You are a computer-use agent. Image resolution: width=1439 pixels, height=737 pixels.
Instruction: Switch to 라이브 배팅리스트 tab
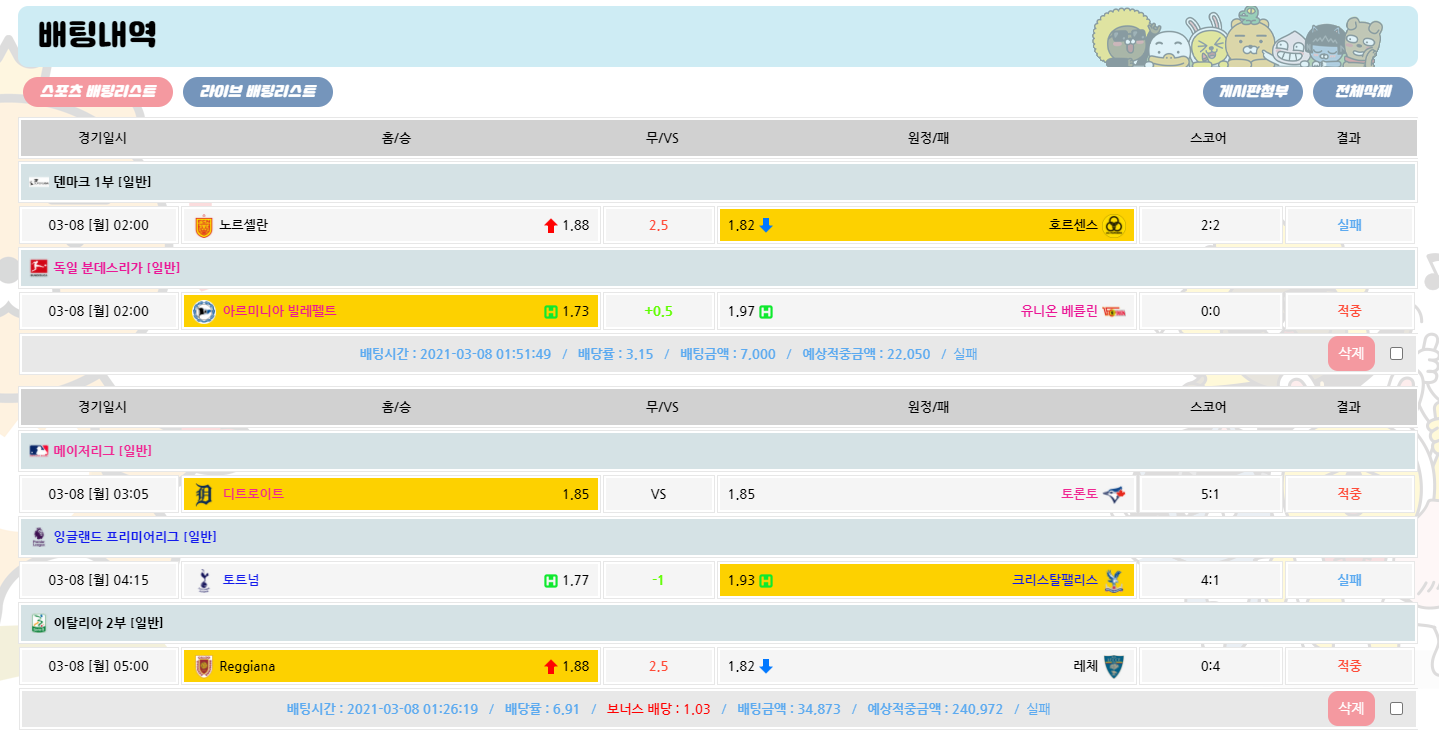pyautogui.click(x=258, y=92)
